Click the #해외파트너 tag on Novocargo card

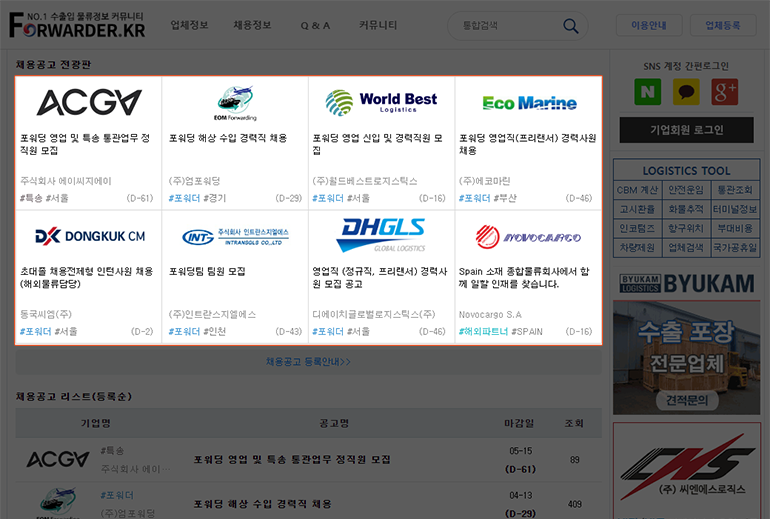point(483,331)
